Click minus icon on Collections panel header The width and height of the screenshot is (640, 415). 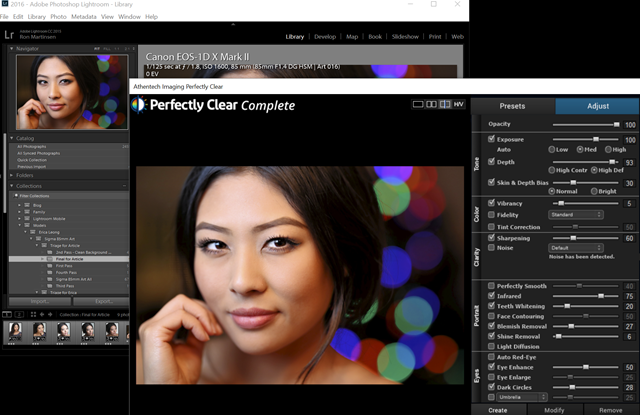coord(124,186)
